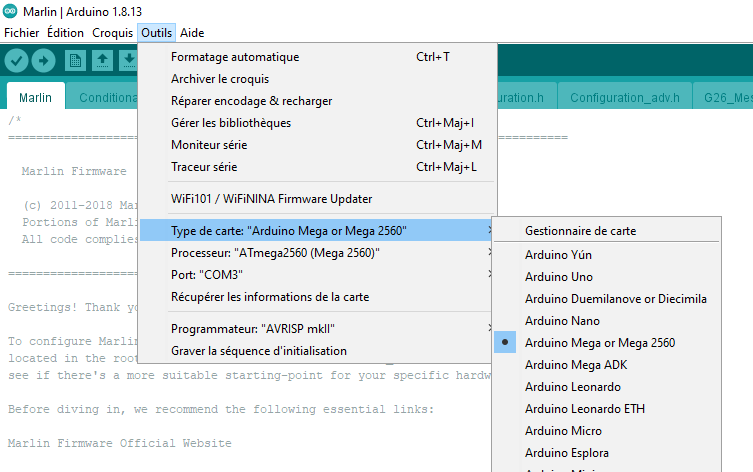Viewport: 753px width, 472px height.
Task: Expand the Programmateur AVRISP mkII submenu
Action: pyautogui.click(x=317, y=328)
